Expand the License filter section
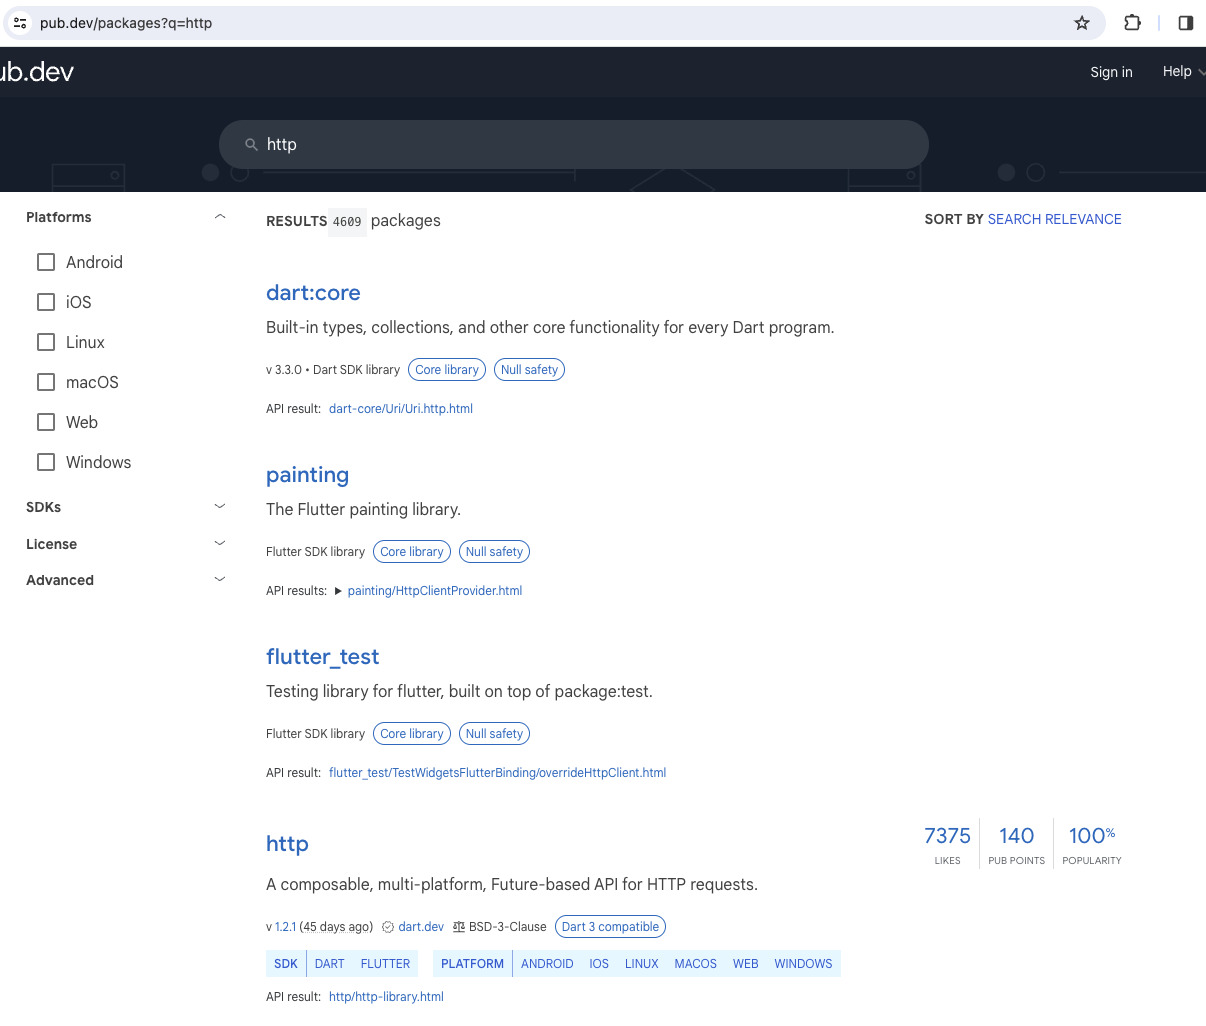This screenshot has height=1026, width=1206. coord(220,544)
